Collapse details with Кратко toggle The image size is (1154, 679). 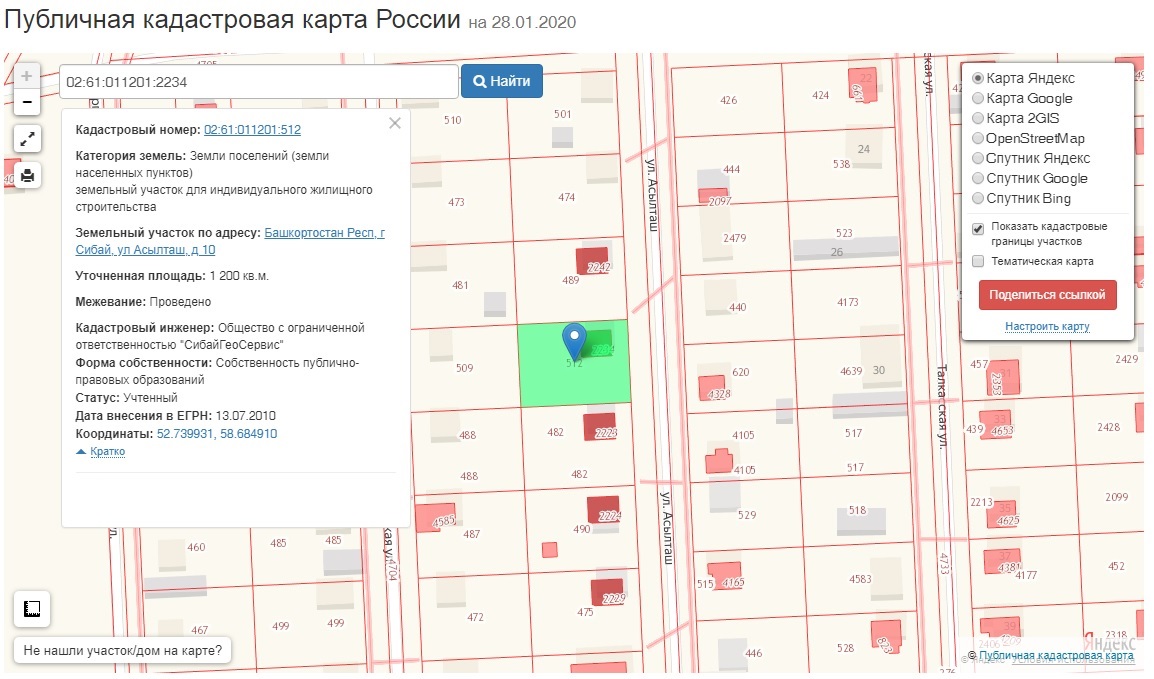click(107, 451)
